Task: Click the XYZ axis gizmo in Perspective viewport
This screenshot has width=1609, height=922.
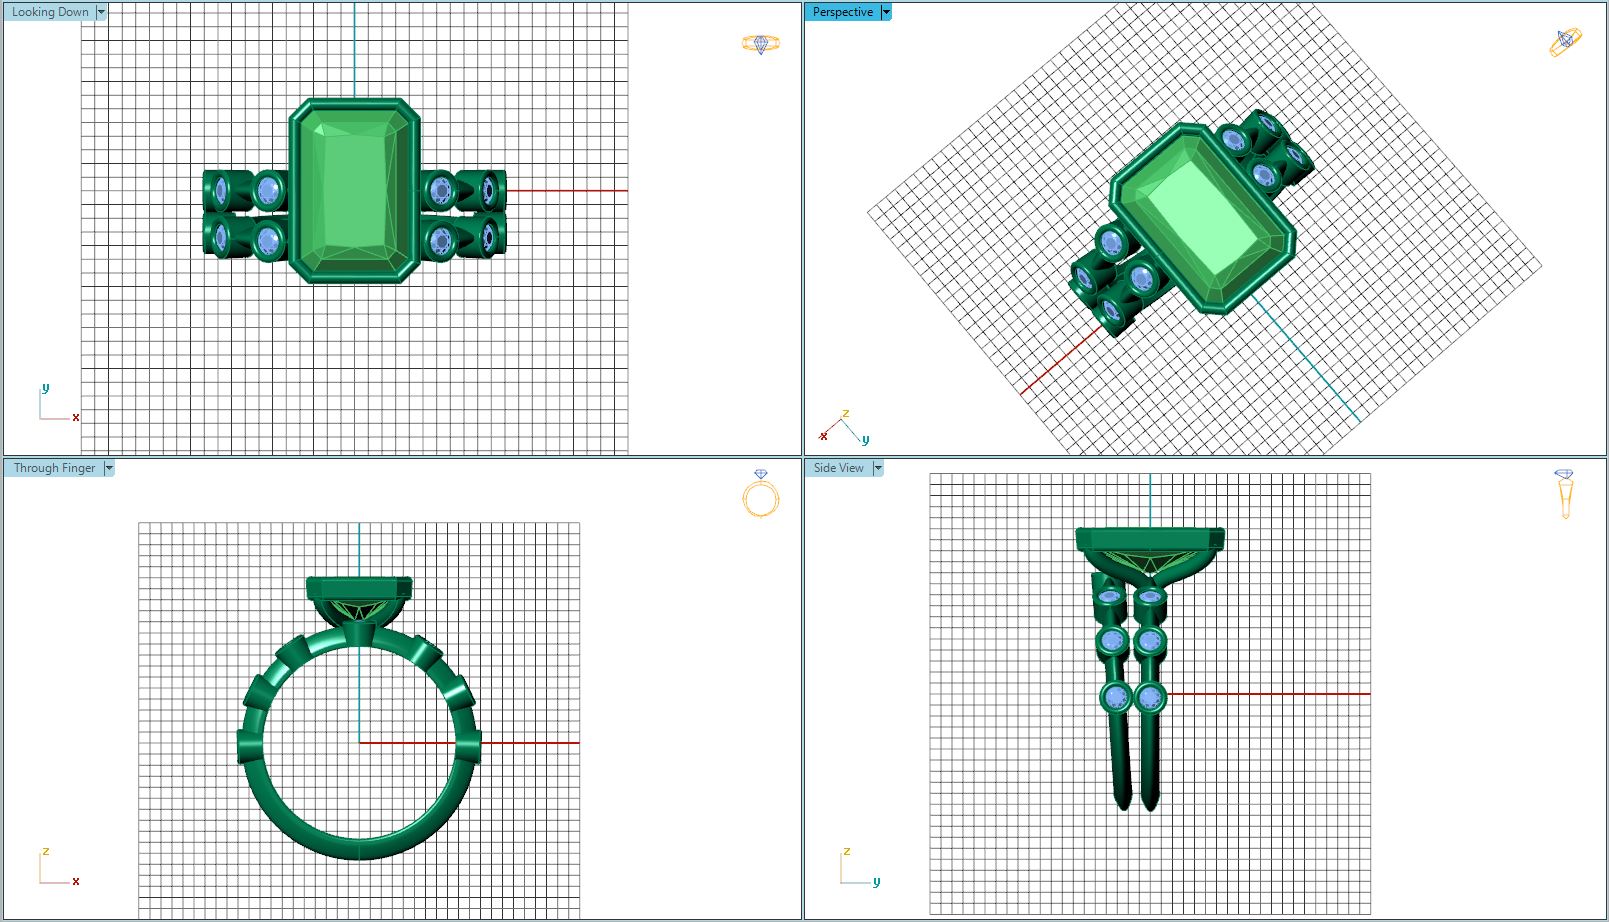Action: click(843, 428)
